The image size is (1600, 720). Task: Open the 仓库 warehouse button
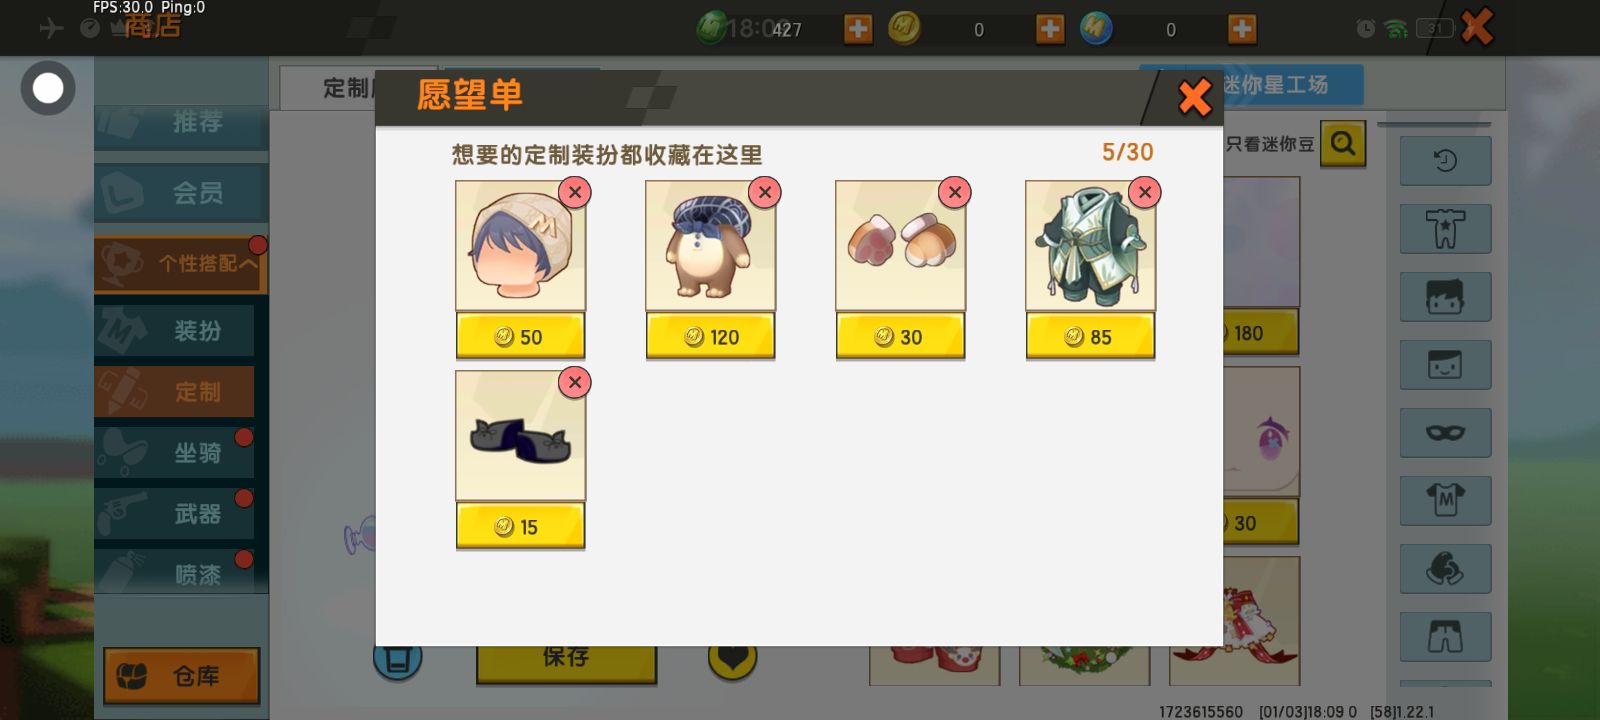tap(181, 676)
